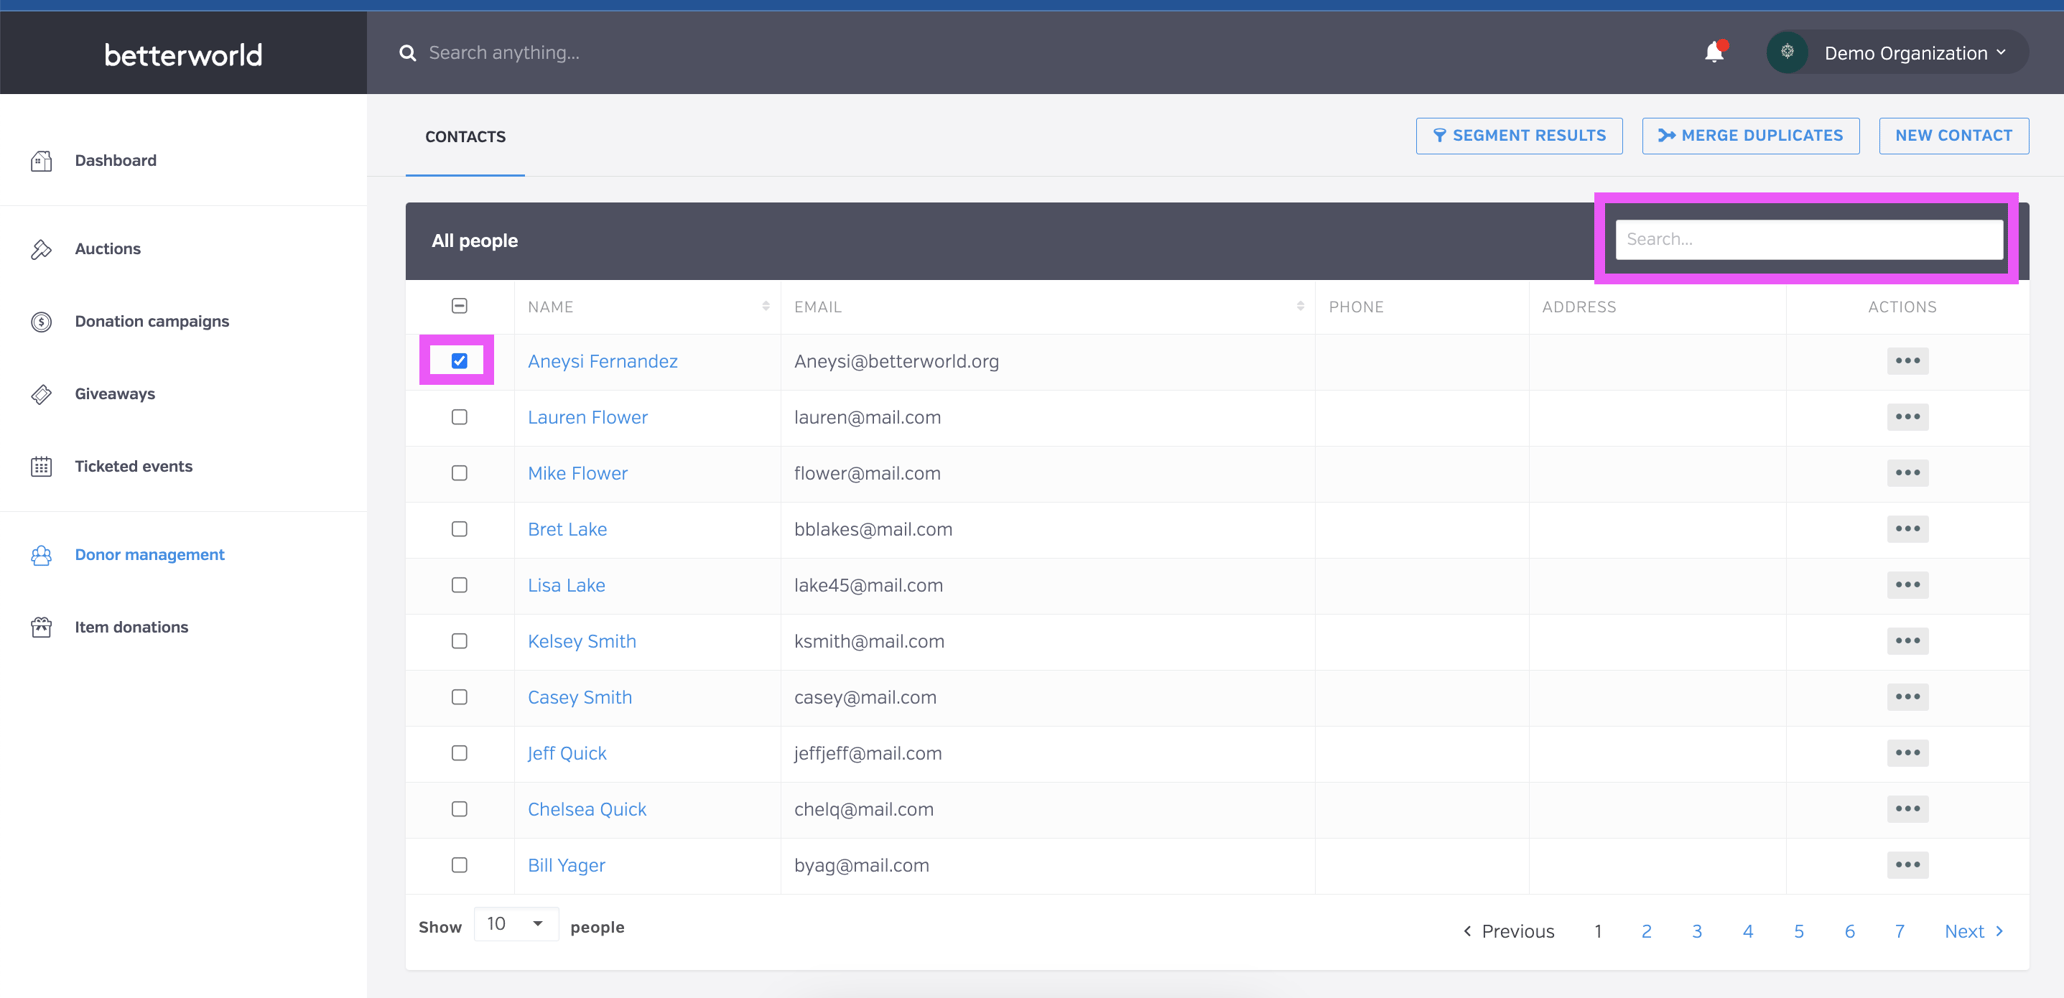Click the Giveaways ticket icon
This screenshot has width=2064, height=998.
pyautogui.click(x=41, y=394)
